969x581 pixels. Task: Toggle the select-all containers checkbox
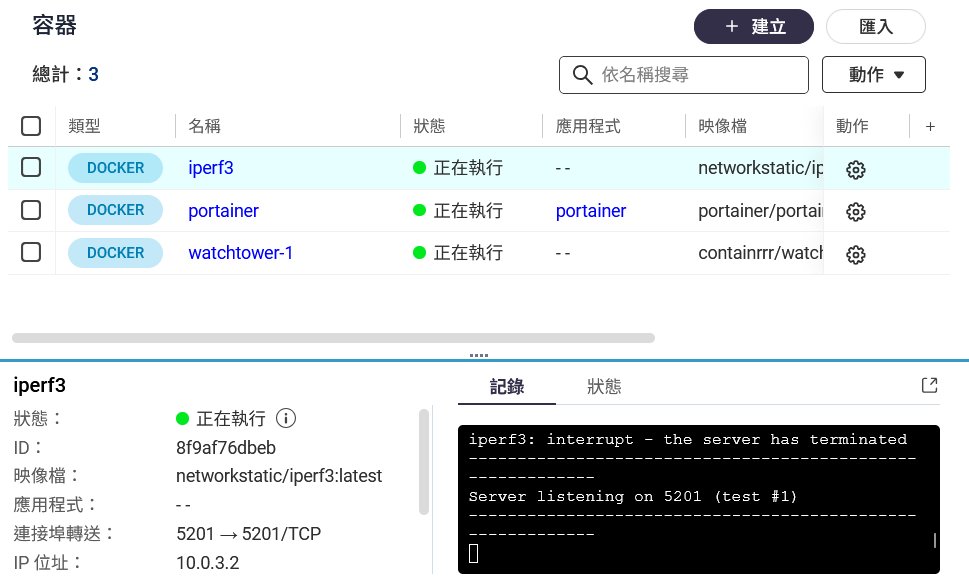pos(31,126)
